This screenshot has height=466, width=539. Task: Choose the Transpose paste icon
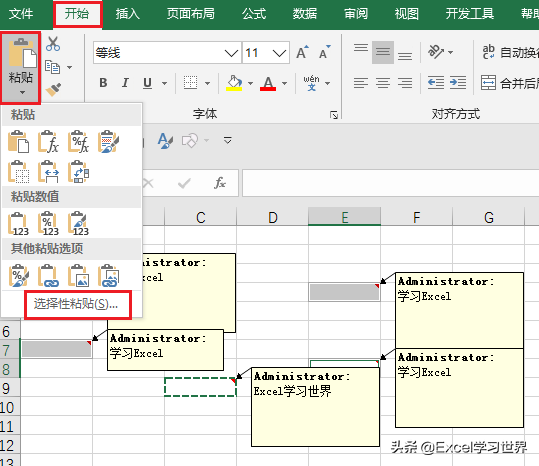(78, 171)
